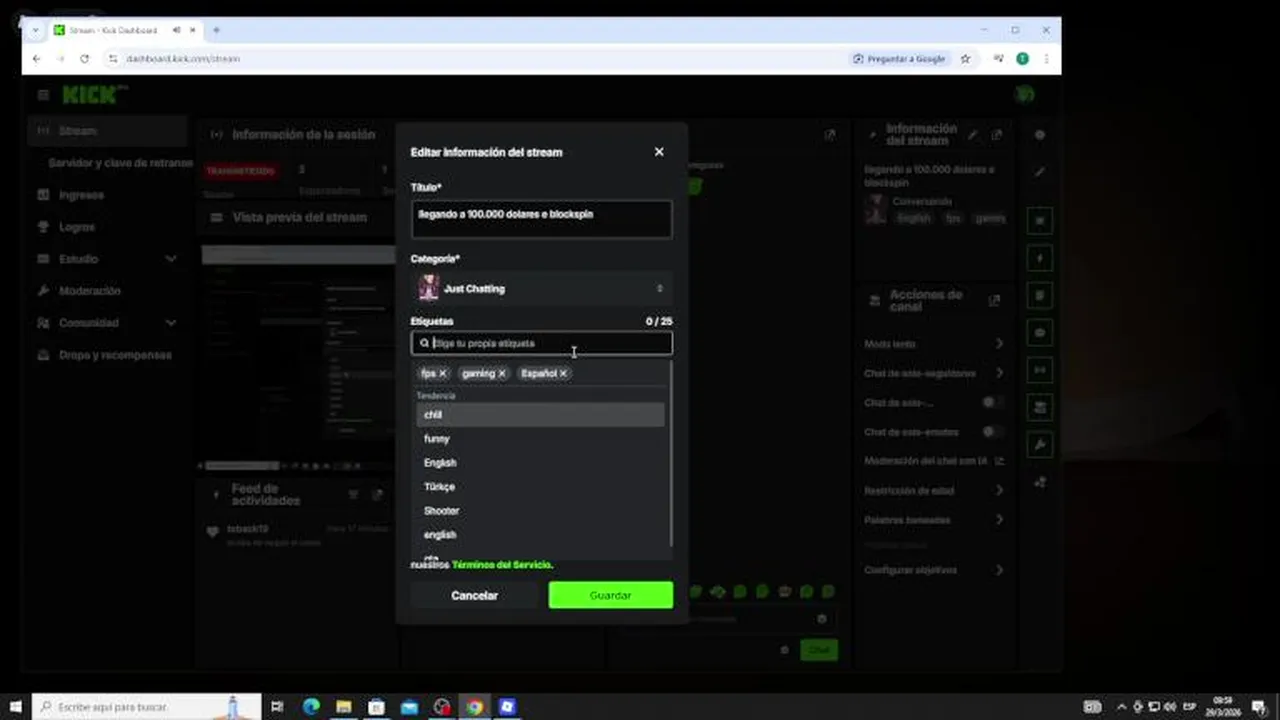The height and width of the screenshot is (720, 1280).
Task: Filter the Feed de actividades
Action: click(x=353, y=494)
